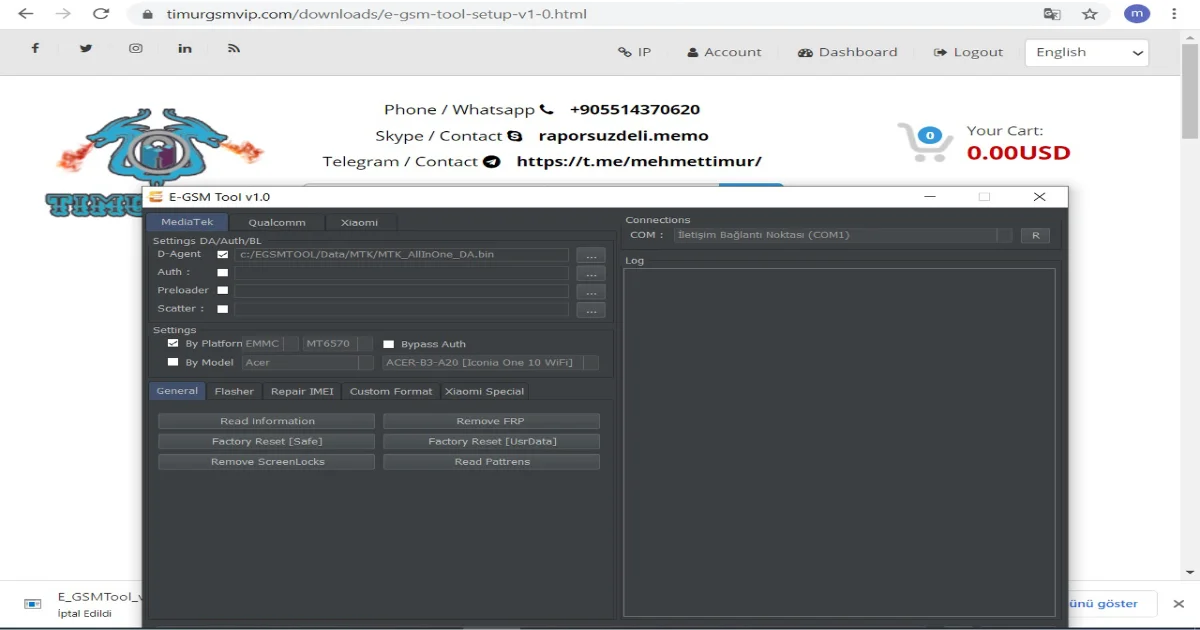
Task: Open the ACER-B3-A20 model dropdown
Action: 491,362
